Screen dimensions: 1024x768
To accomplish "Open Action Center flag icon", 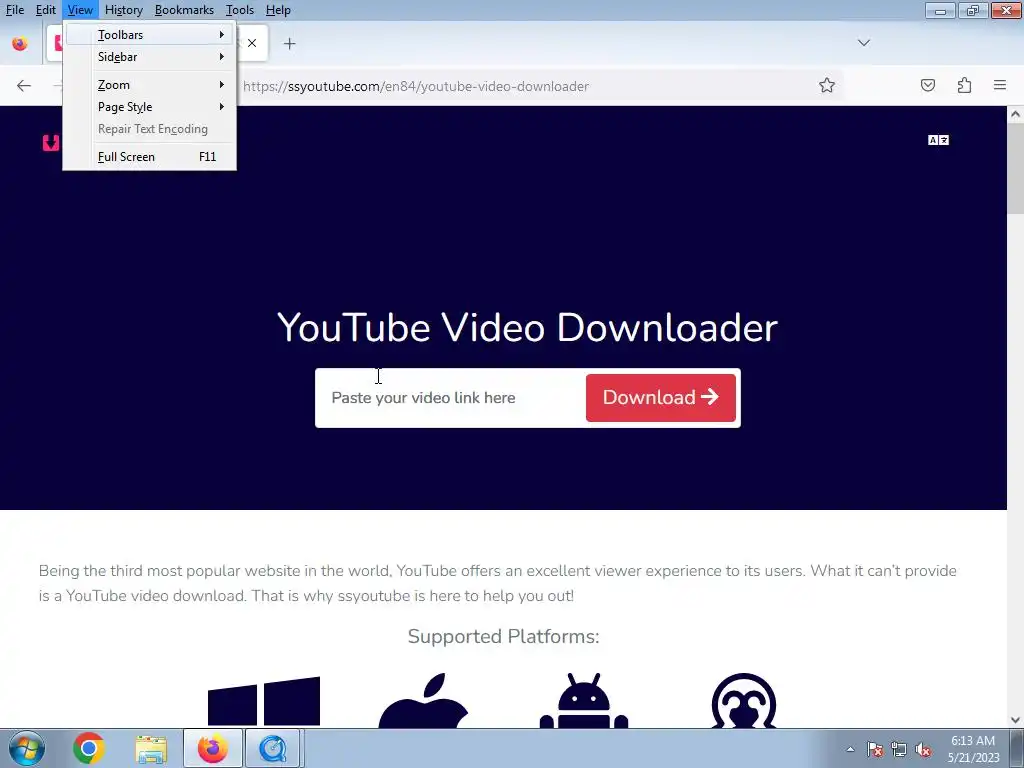I will pos(874,749).
